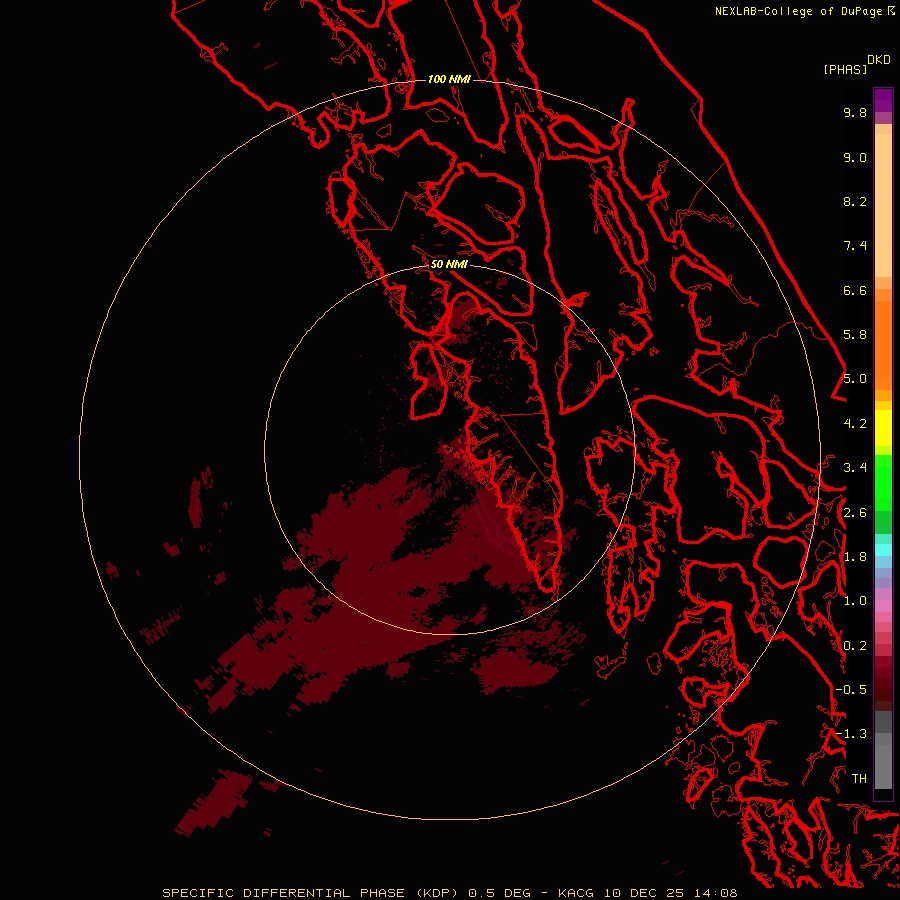This screenshot has width=900, height=900.
Task: Click the KACG station identifier
Action: 576,893
